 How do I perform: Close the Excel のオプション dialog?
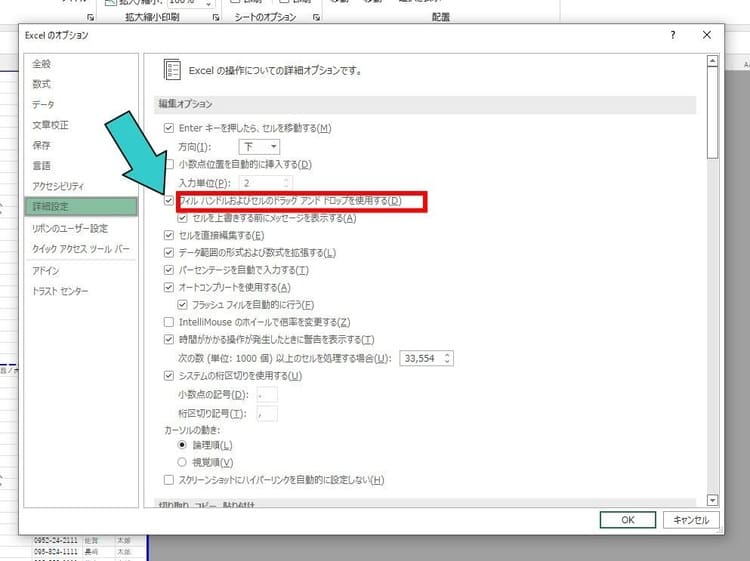706,35
